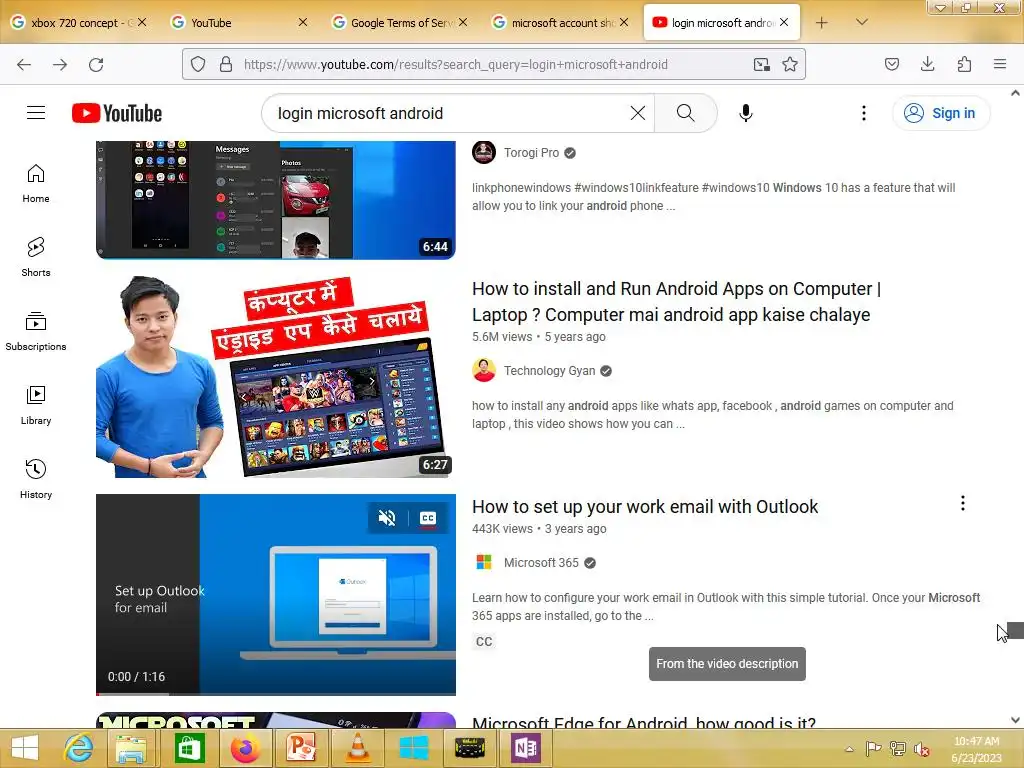The height and width of the screenshot is (768, 1024).
Task: Click the URL address bar
Action: 494,64
